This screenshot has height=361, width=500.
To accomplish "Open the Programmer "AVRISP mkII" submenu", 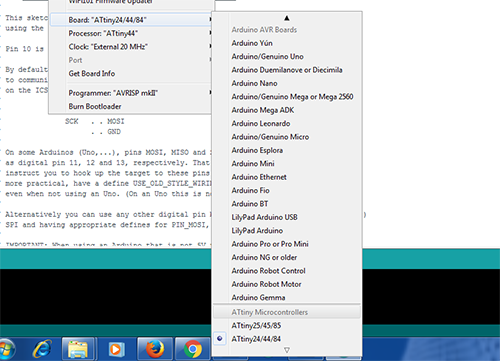I will click(x=131, y=93).
